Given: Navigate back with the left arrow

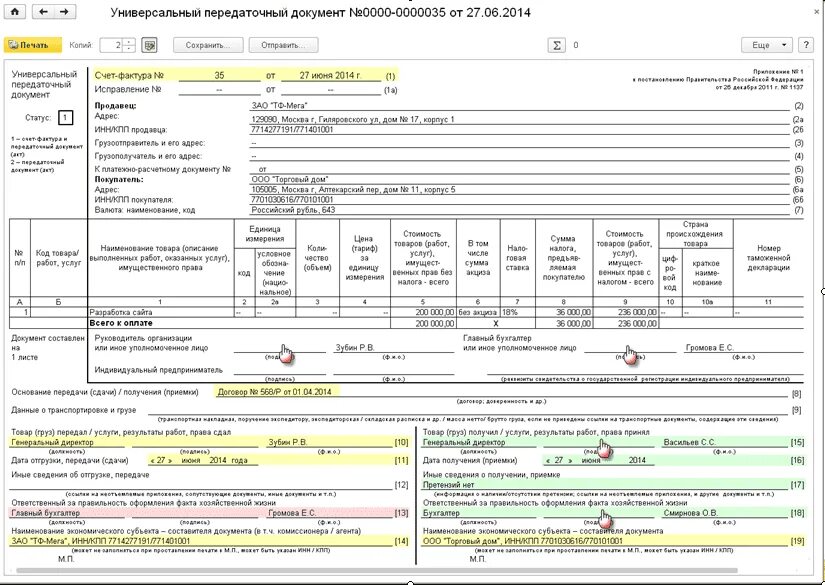Looking at the screenshot, I should 43,12.
